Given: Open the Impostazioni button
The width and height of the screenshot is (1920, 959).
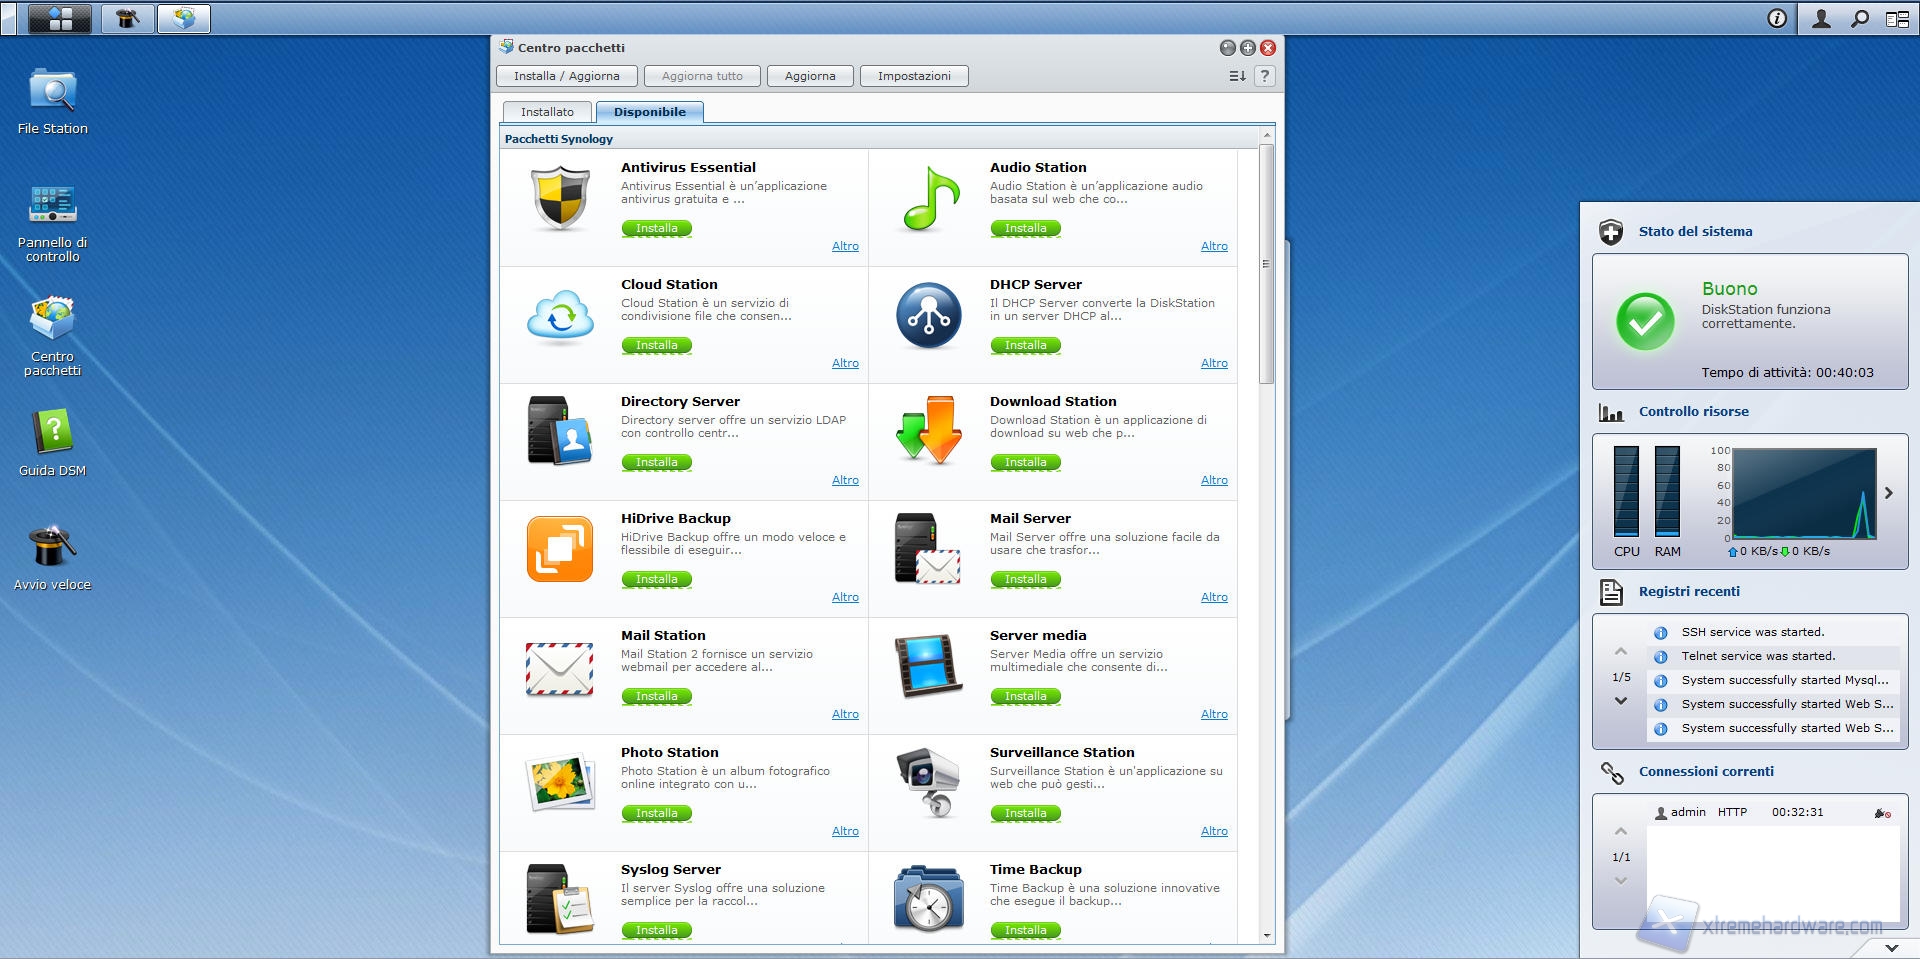Looking at the screenshot, I should (914, 76).
